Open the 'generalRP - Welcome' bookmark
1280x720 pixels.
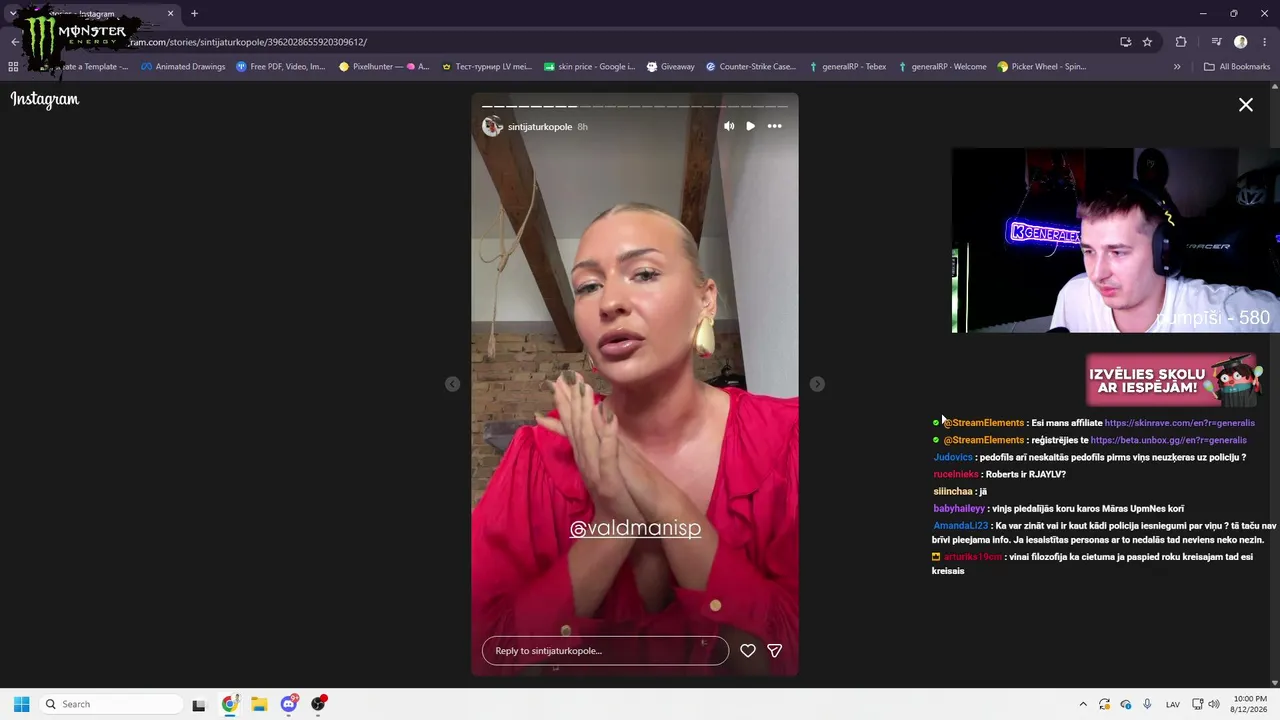tap(943, 67)
